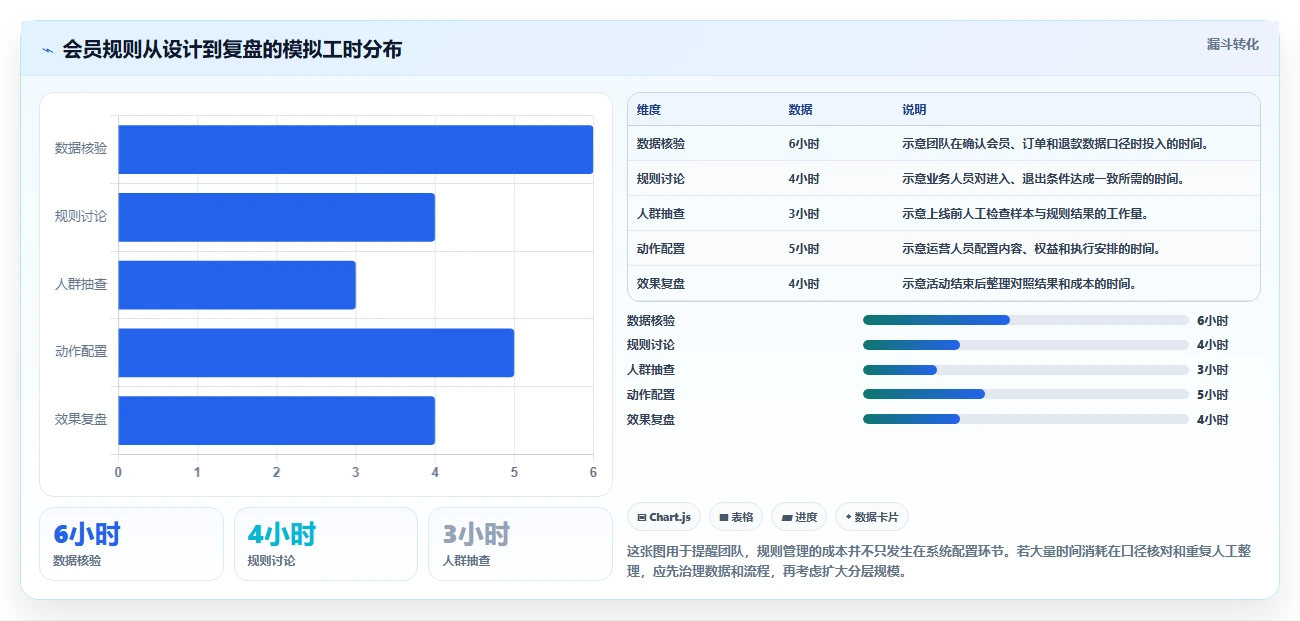The image size is (1300, 621).
Task: Click the 维度 column header
Action: pyautogui.click(x=649, y=110)
